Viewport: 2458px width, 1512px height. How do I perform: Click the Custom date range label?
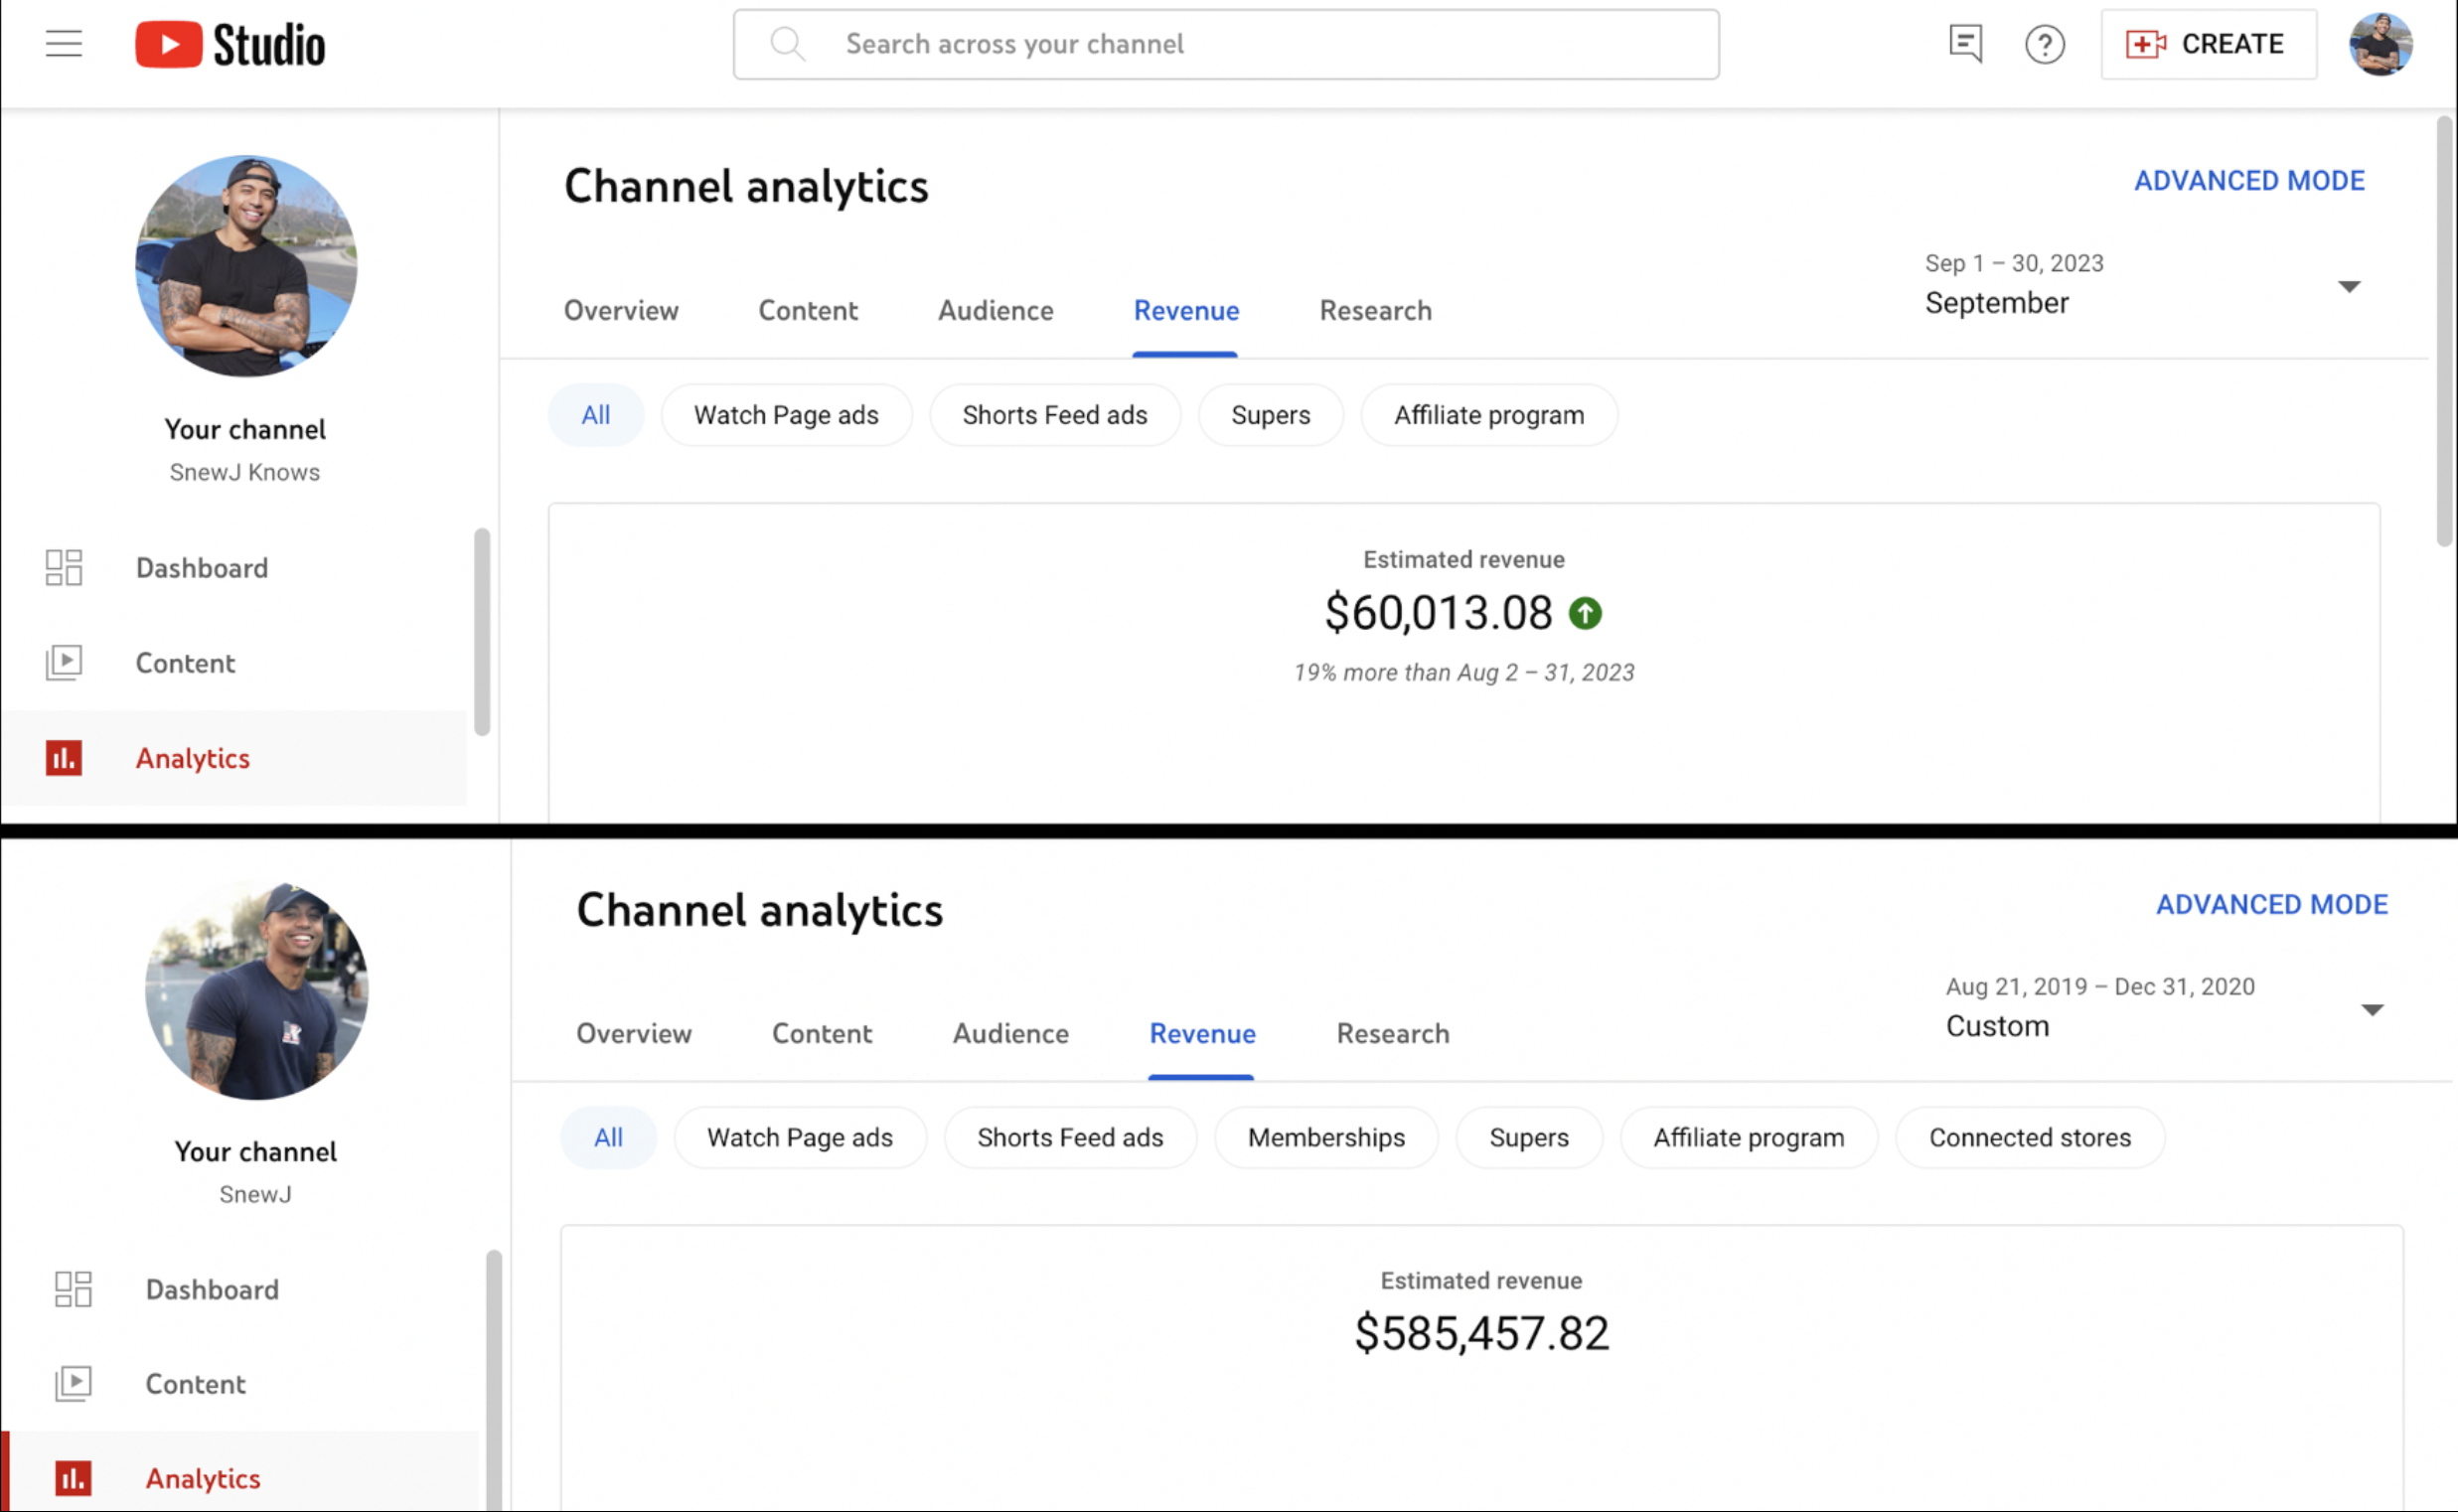tap(1997, 1026)
